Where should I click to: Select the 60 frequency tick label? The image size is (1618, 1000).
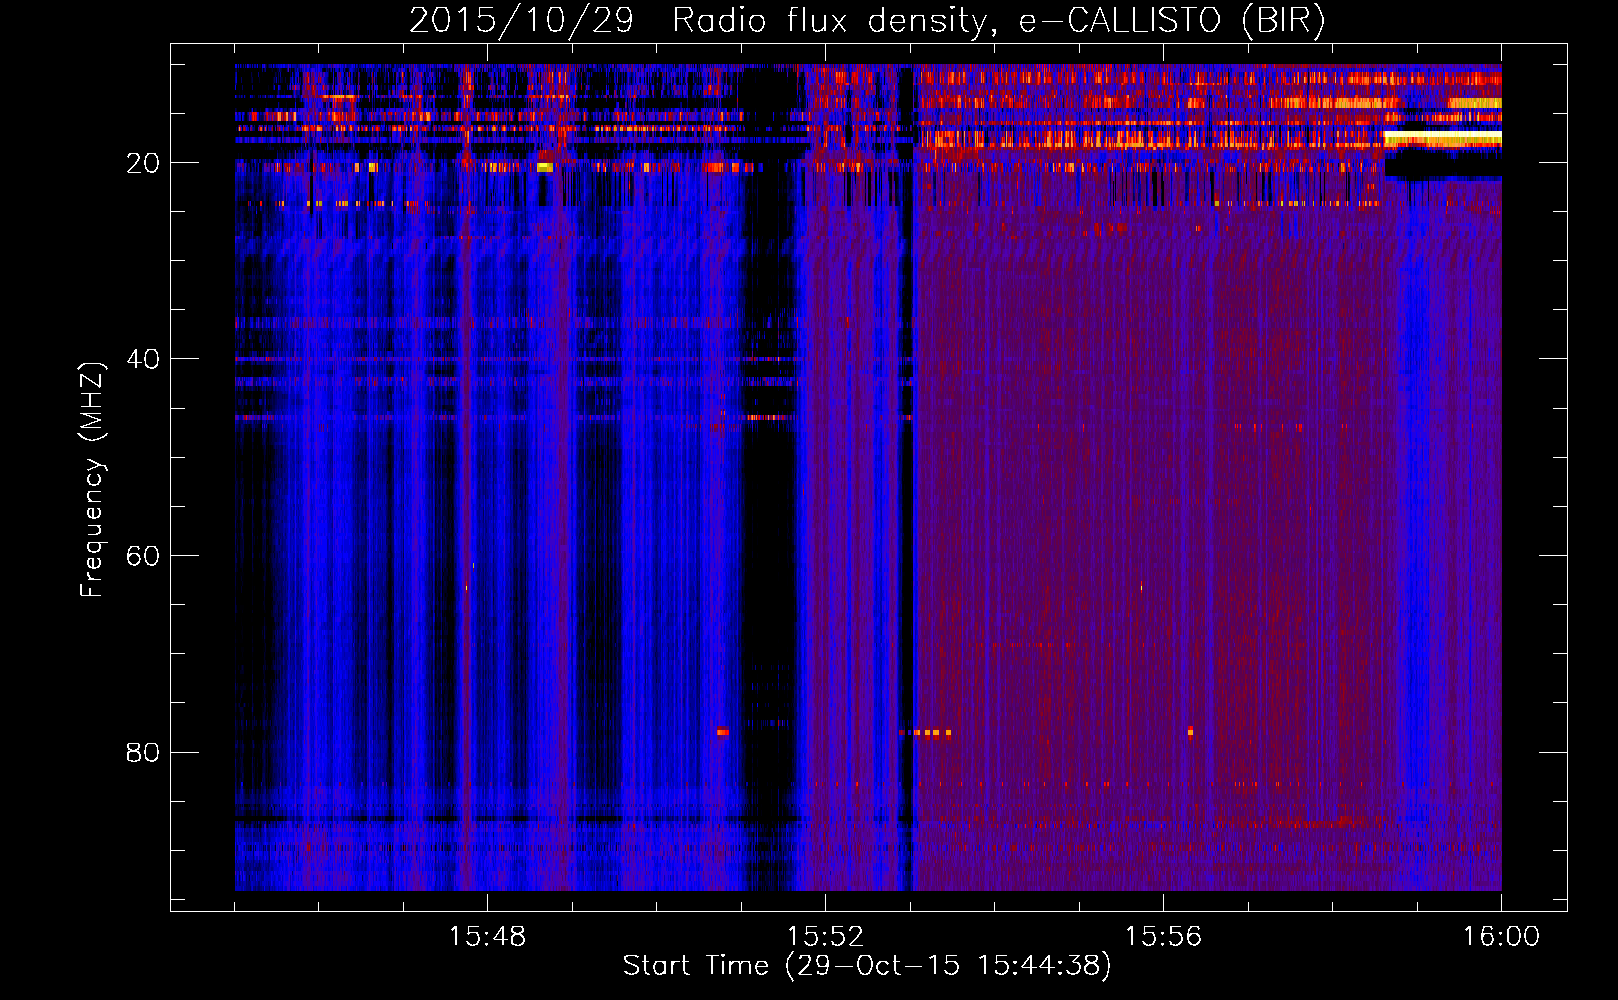coord(143,556)
